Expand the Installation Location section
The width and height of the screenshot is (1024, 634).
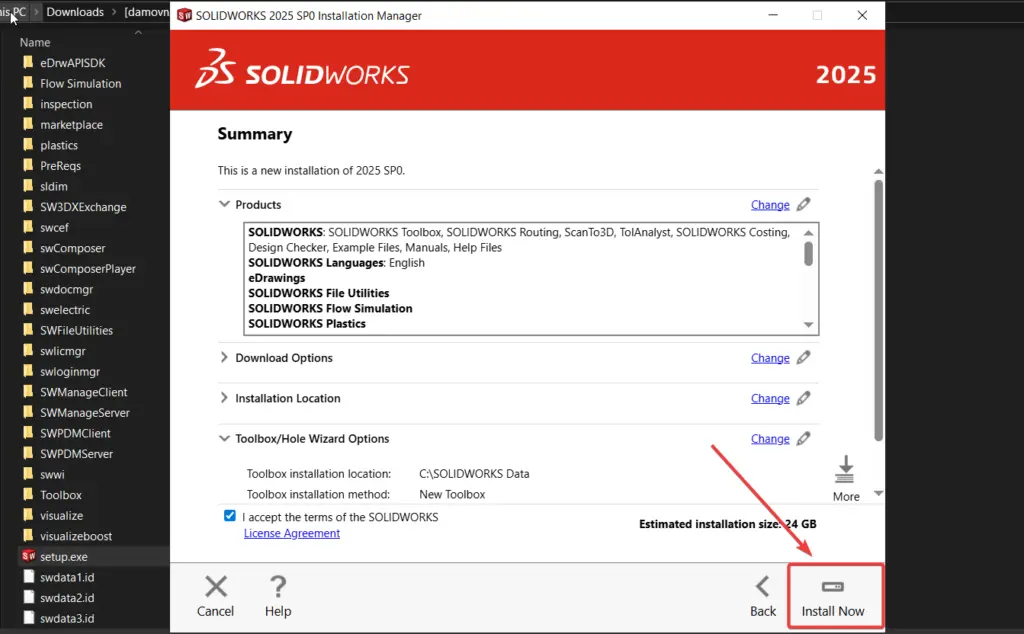(x=224, y=398)
